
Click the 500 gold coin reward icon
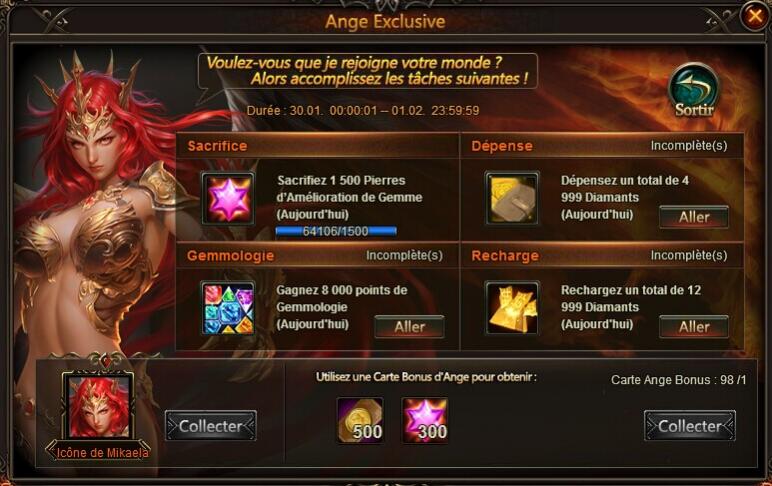pyautogui.click(x=360, y=421)
